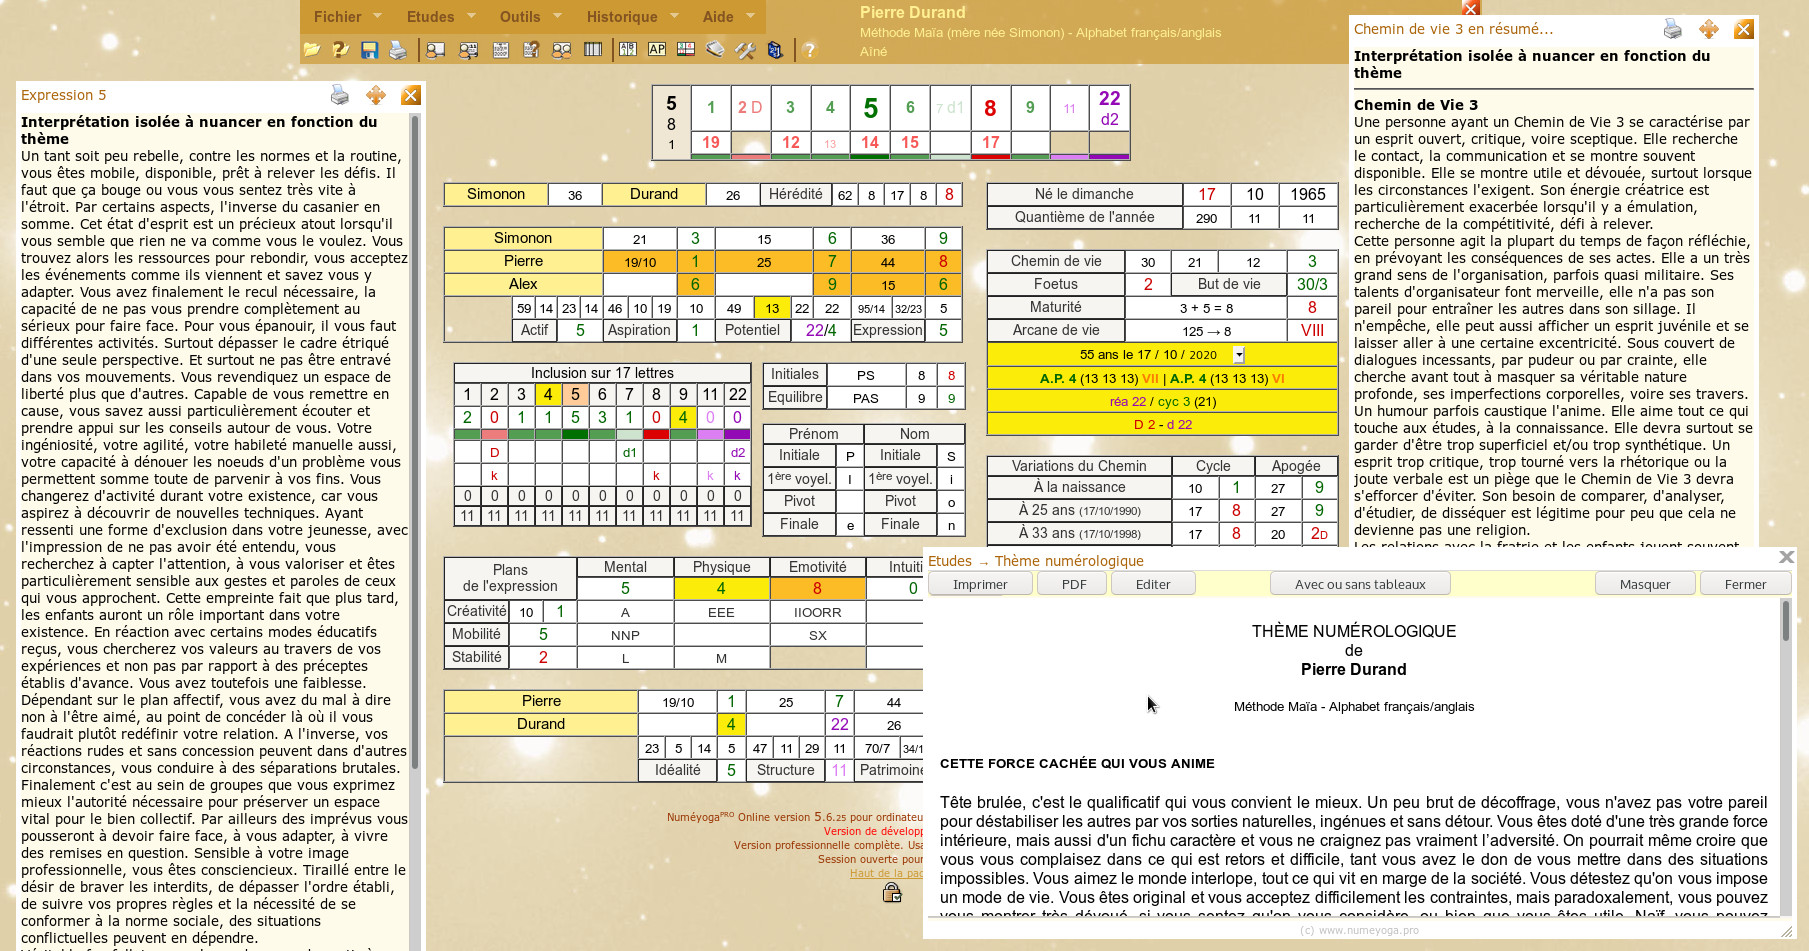1809x951 pixels.
Task: Click the PDF button
Action: (x=1074, y=584)
